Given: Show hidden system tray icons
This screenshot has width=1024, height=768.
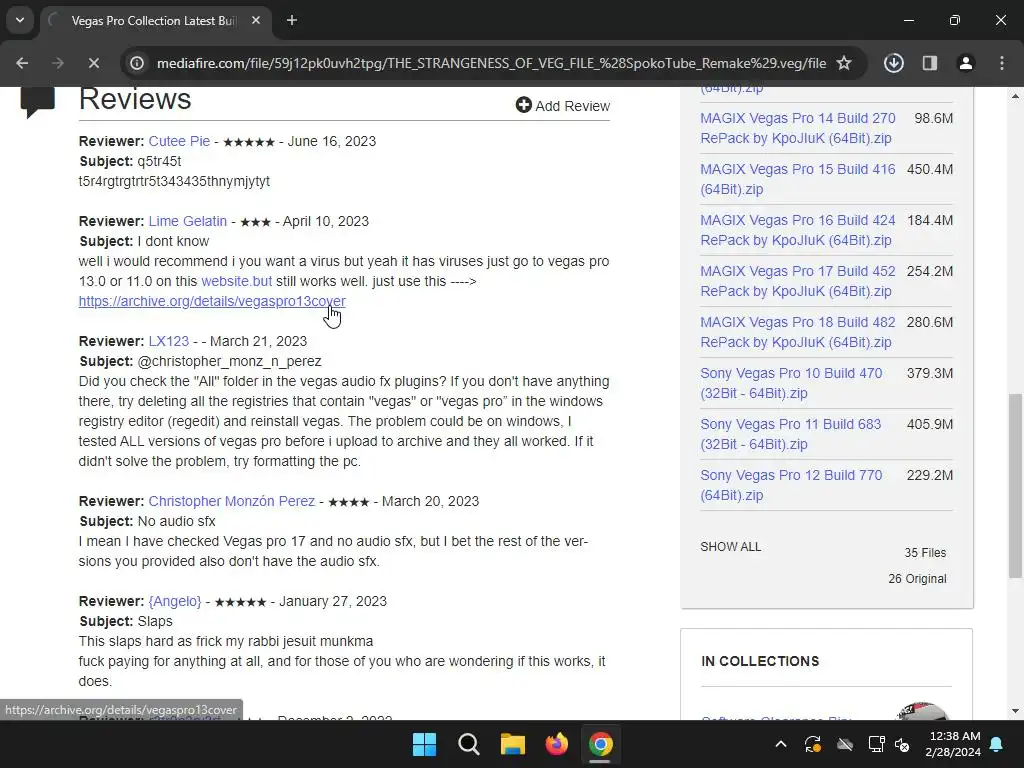Looking at the screenshot, I should [781, 744].
